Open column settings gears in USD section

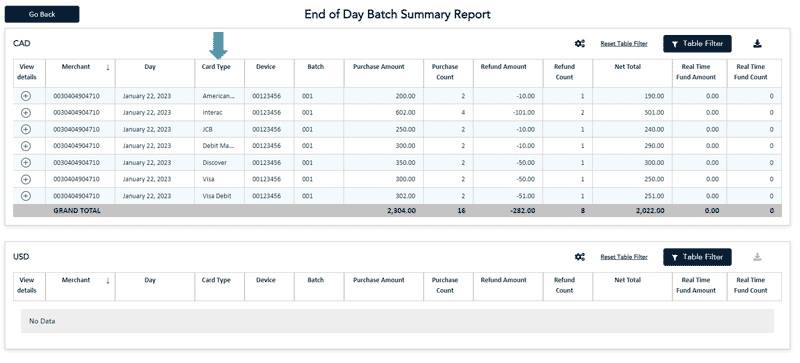[580, 257]
